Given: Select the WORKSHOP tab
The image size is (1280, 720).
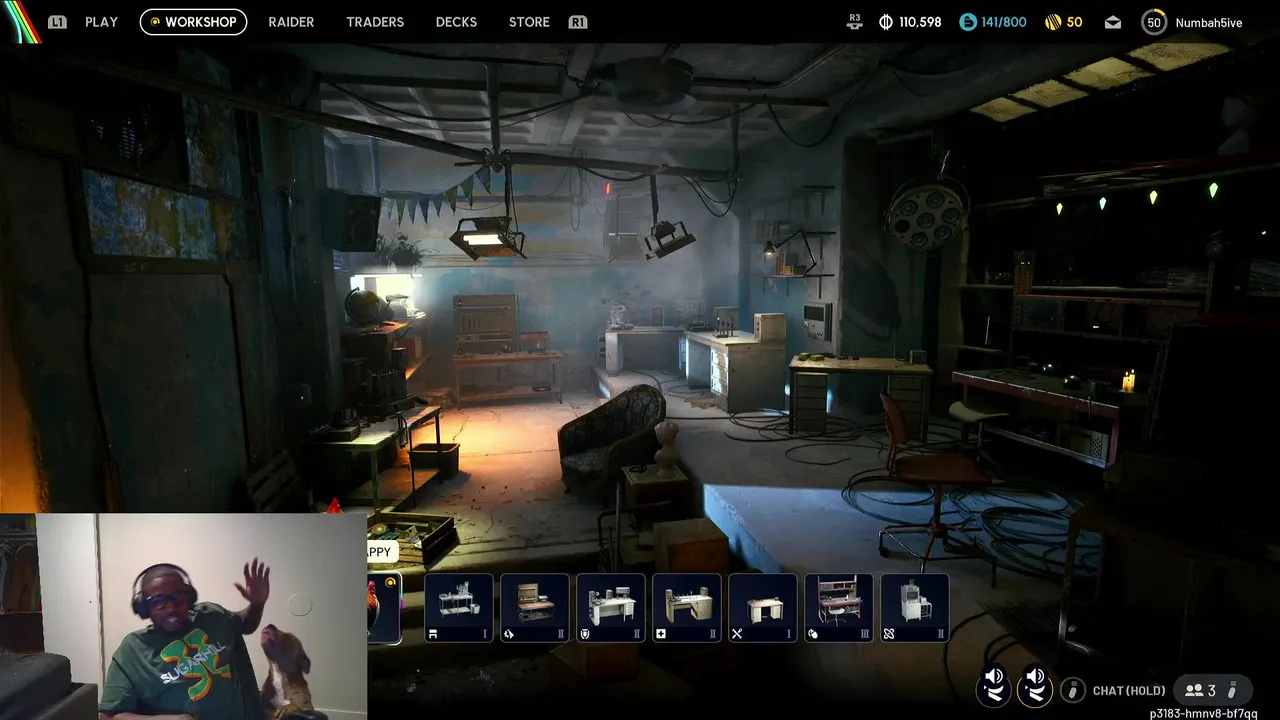Looking at the screenshot, I should pyautogui.click(x=193, y=22).
